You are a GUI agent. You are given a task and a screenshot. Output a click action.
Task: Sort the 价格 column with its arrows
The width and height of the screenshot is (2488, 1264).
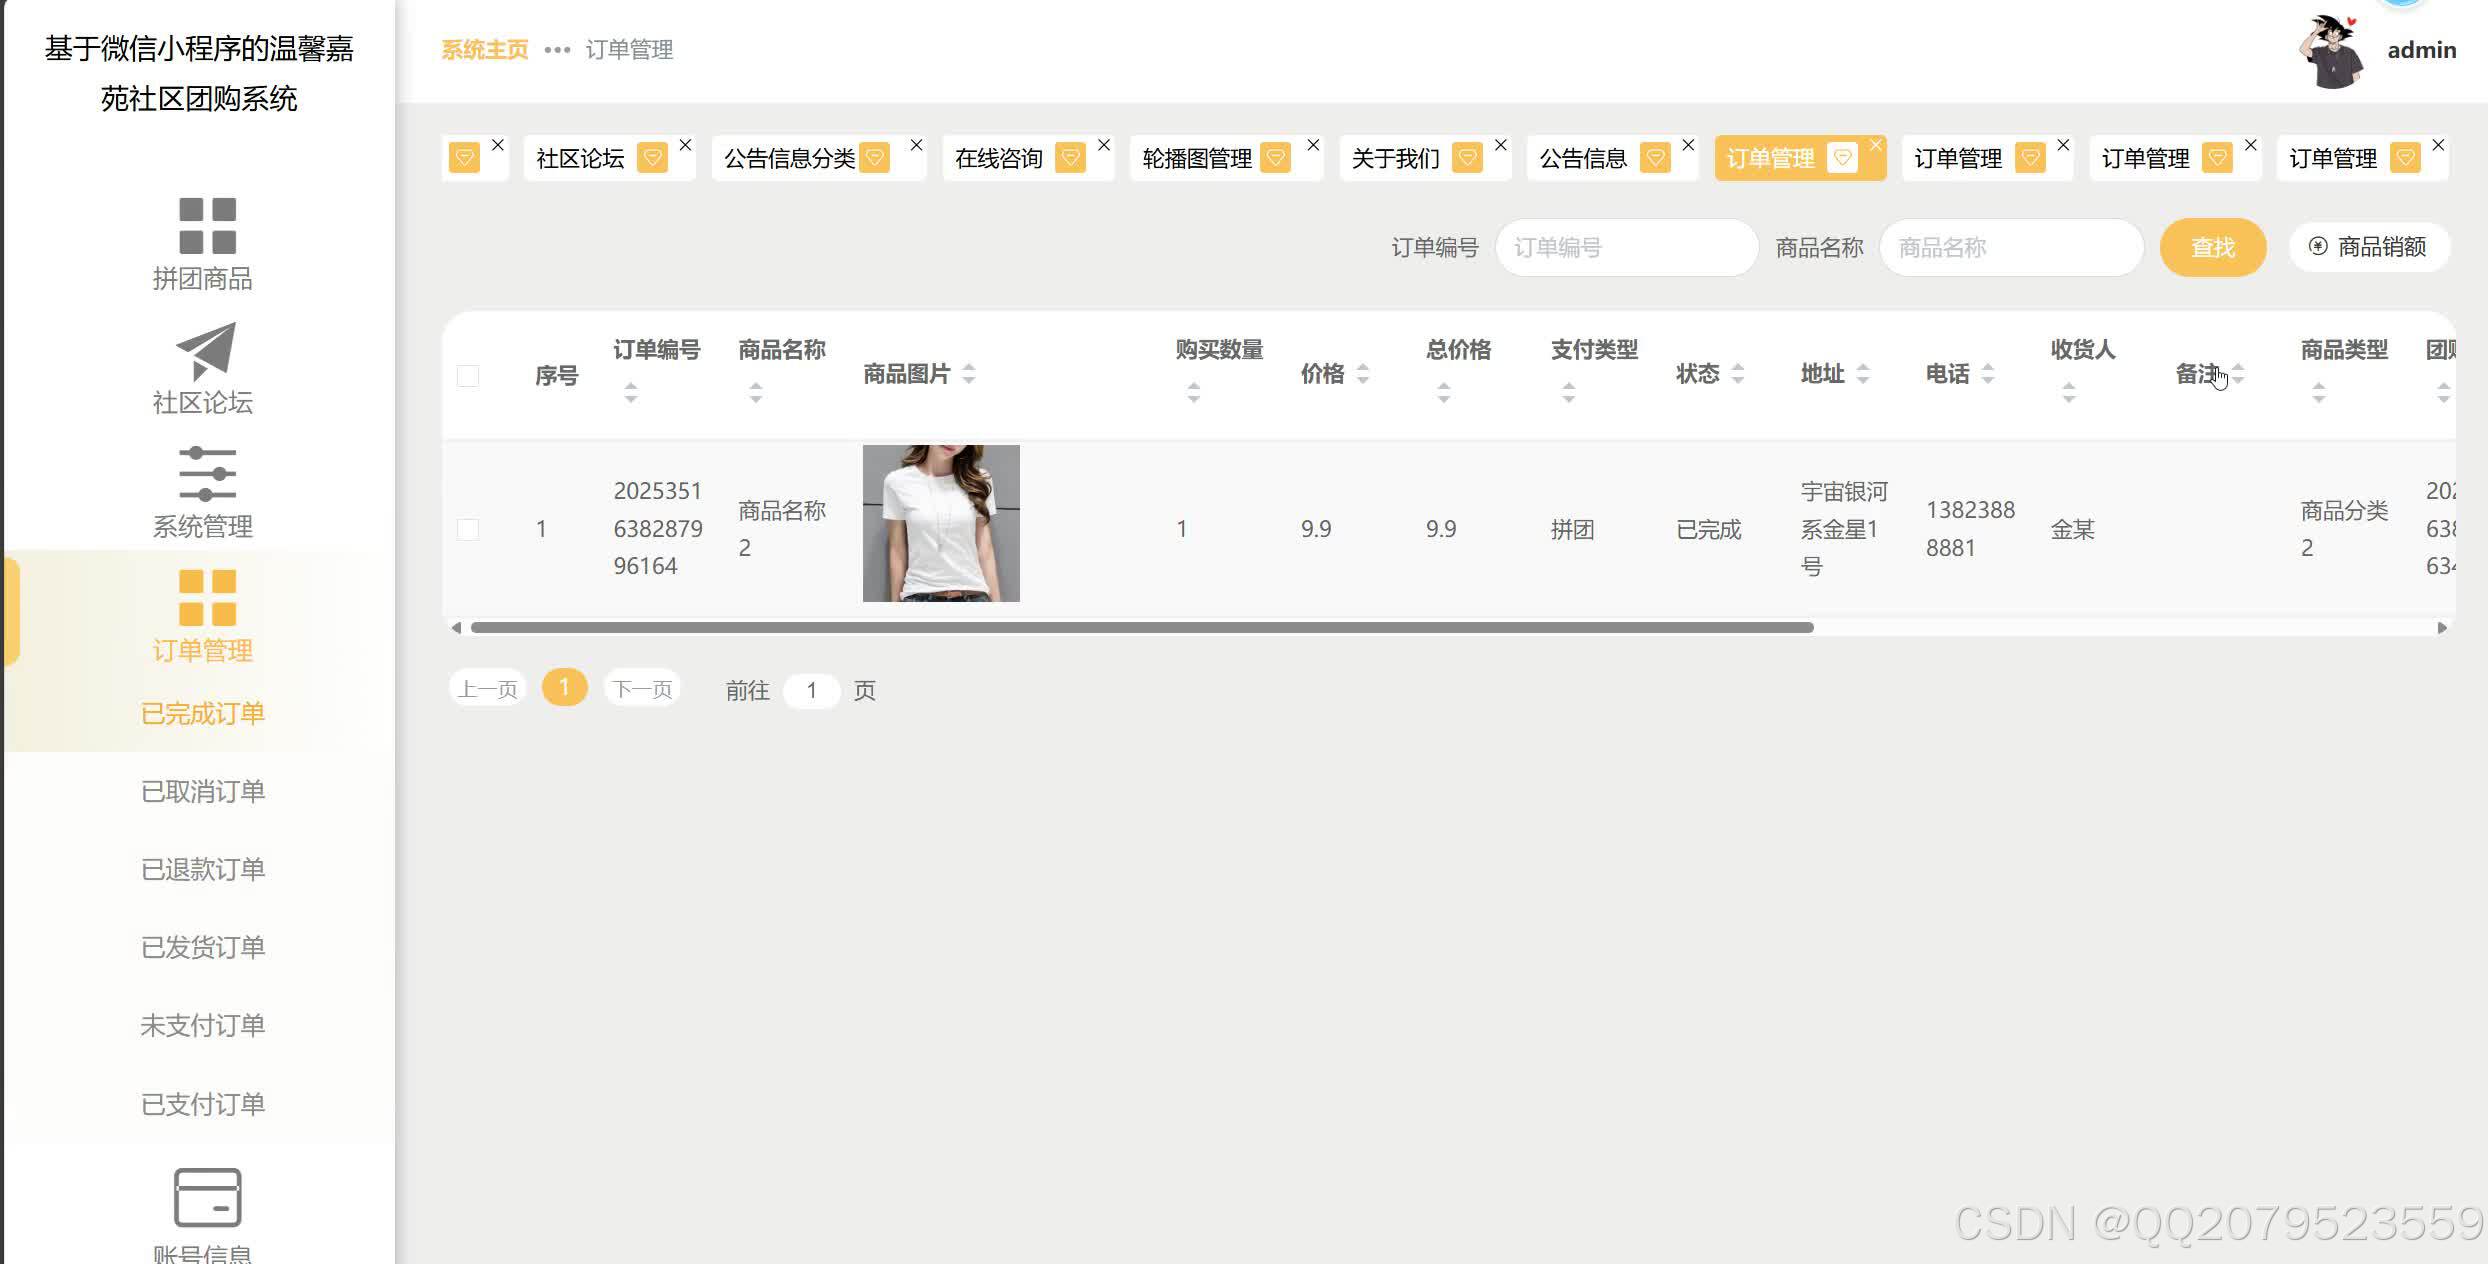click(x=1364, y=374)
